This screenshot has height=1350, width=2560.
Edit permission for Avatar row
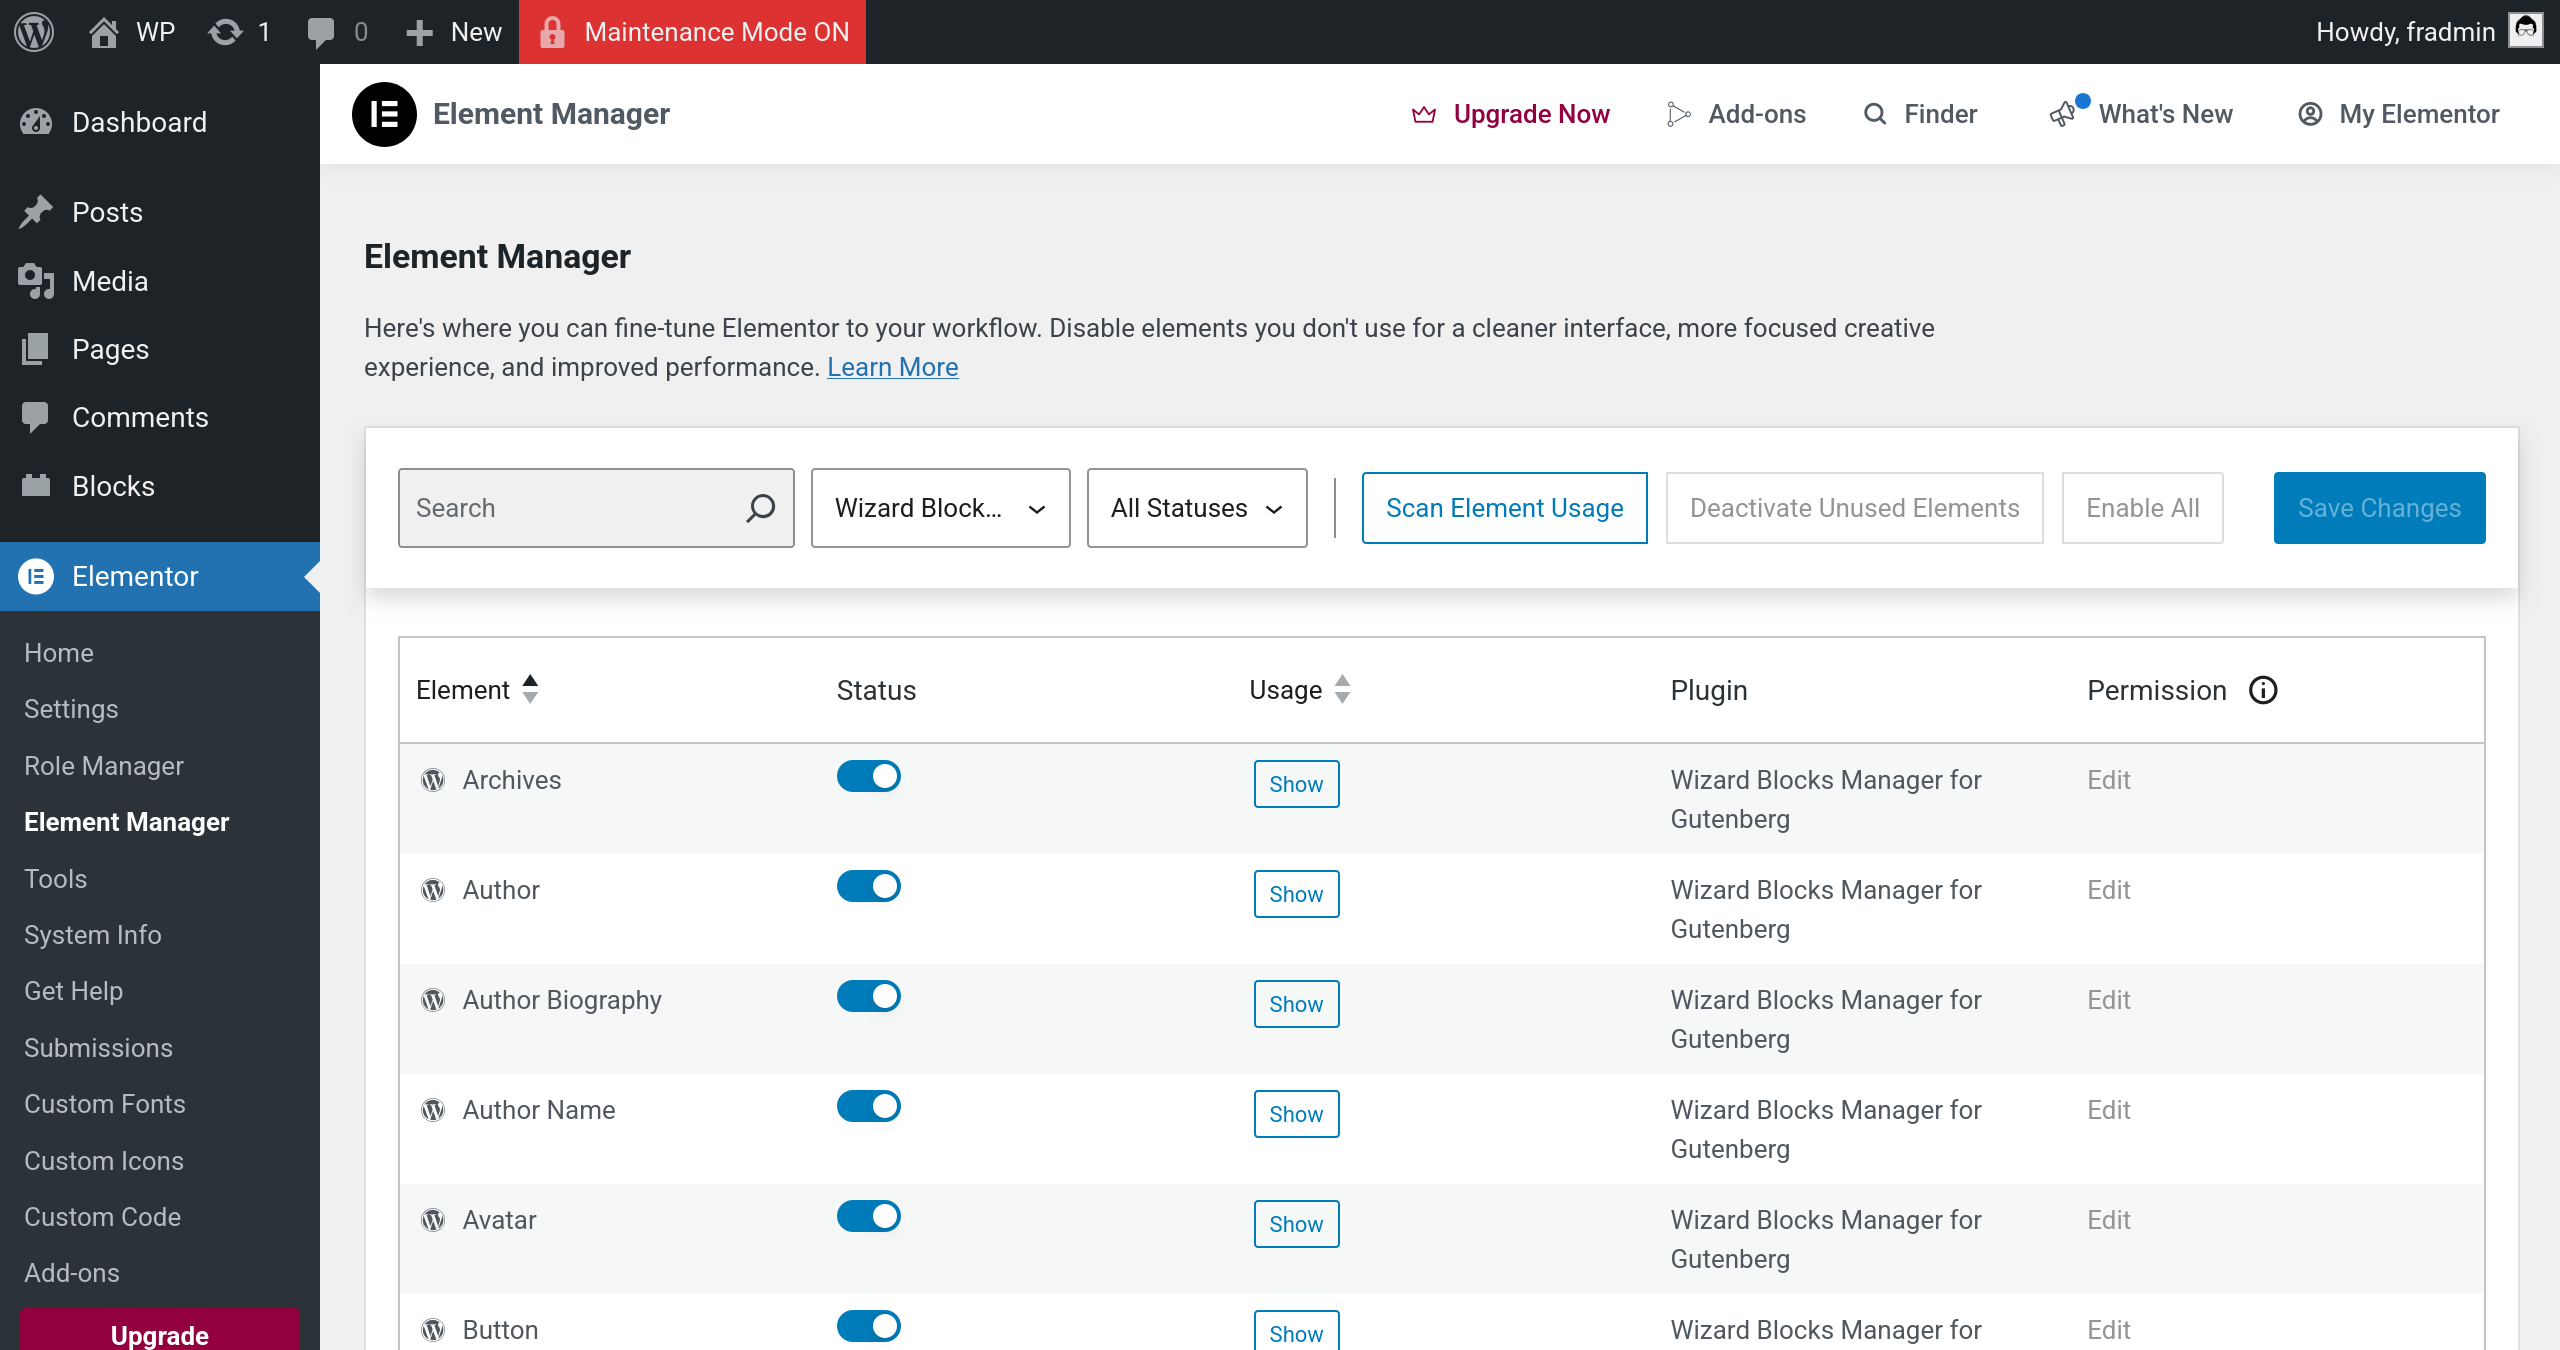click(2109, 1220)
